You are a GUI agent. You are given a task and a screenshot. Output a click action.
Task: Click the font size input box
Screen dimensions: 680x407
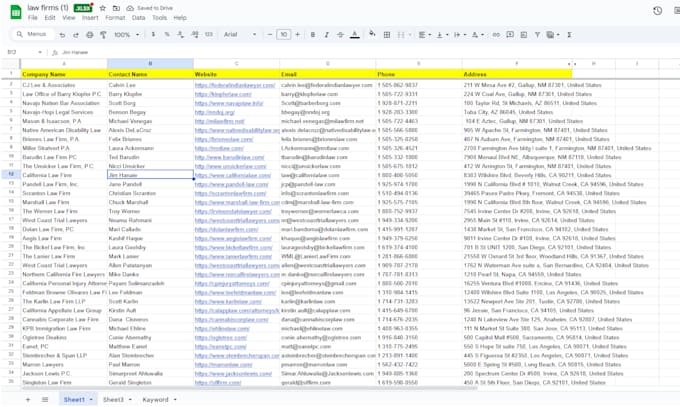[x=284, y=34]
